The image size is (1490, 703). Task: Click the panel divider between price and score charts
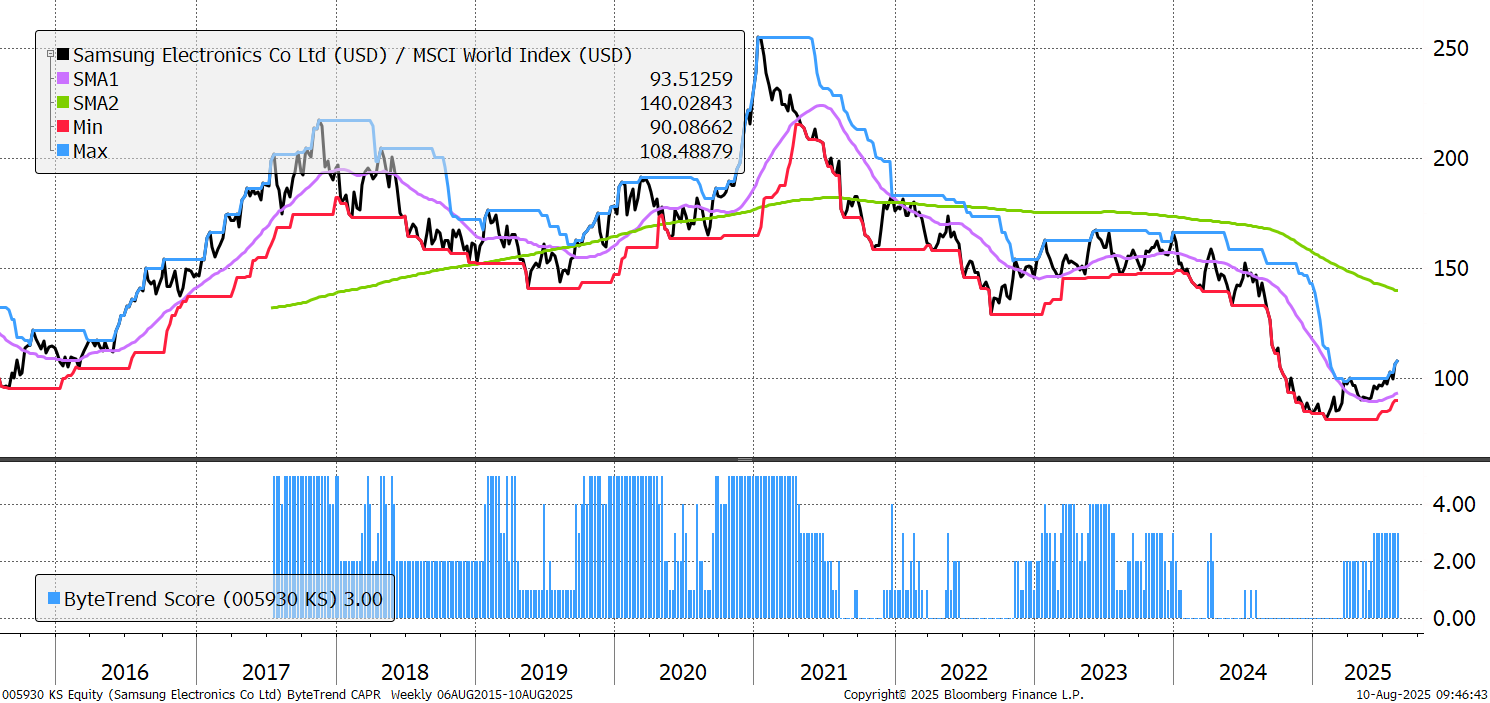tap(745, 459)
